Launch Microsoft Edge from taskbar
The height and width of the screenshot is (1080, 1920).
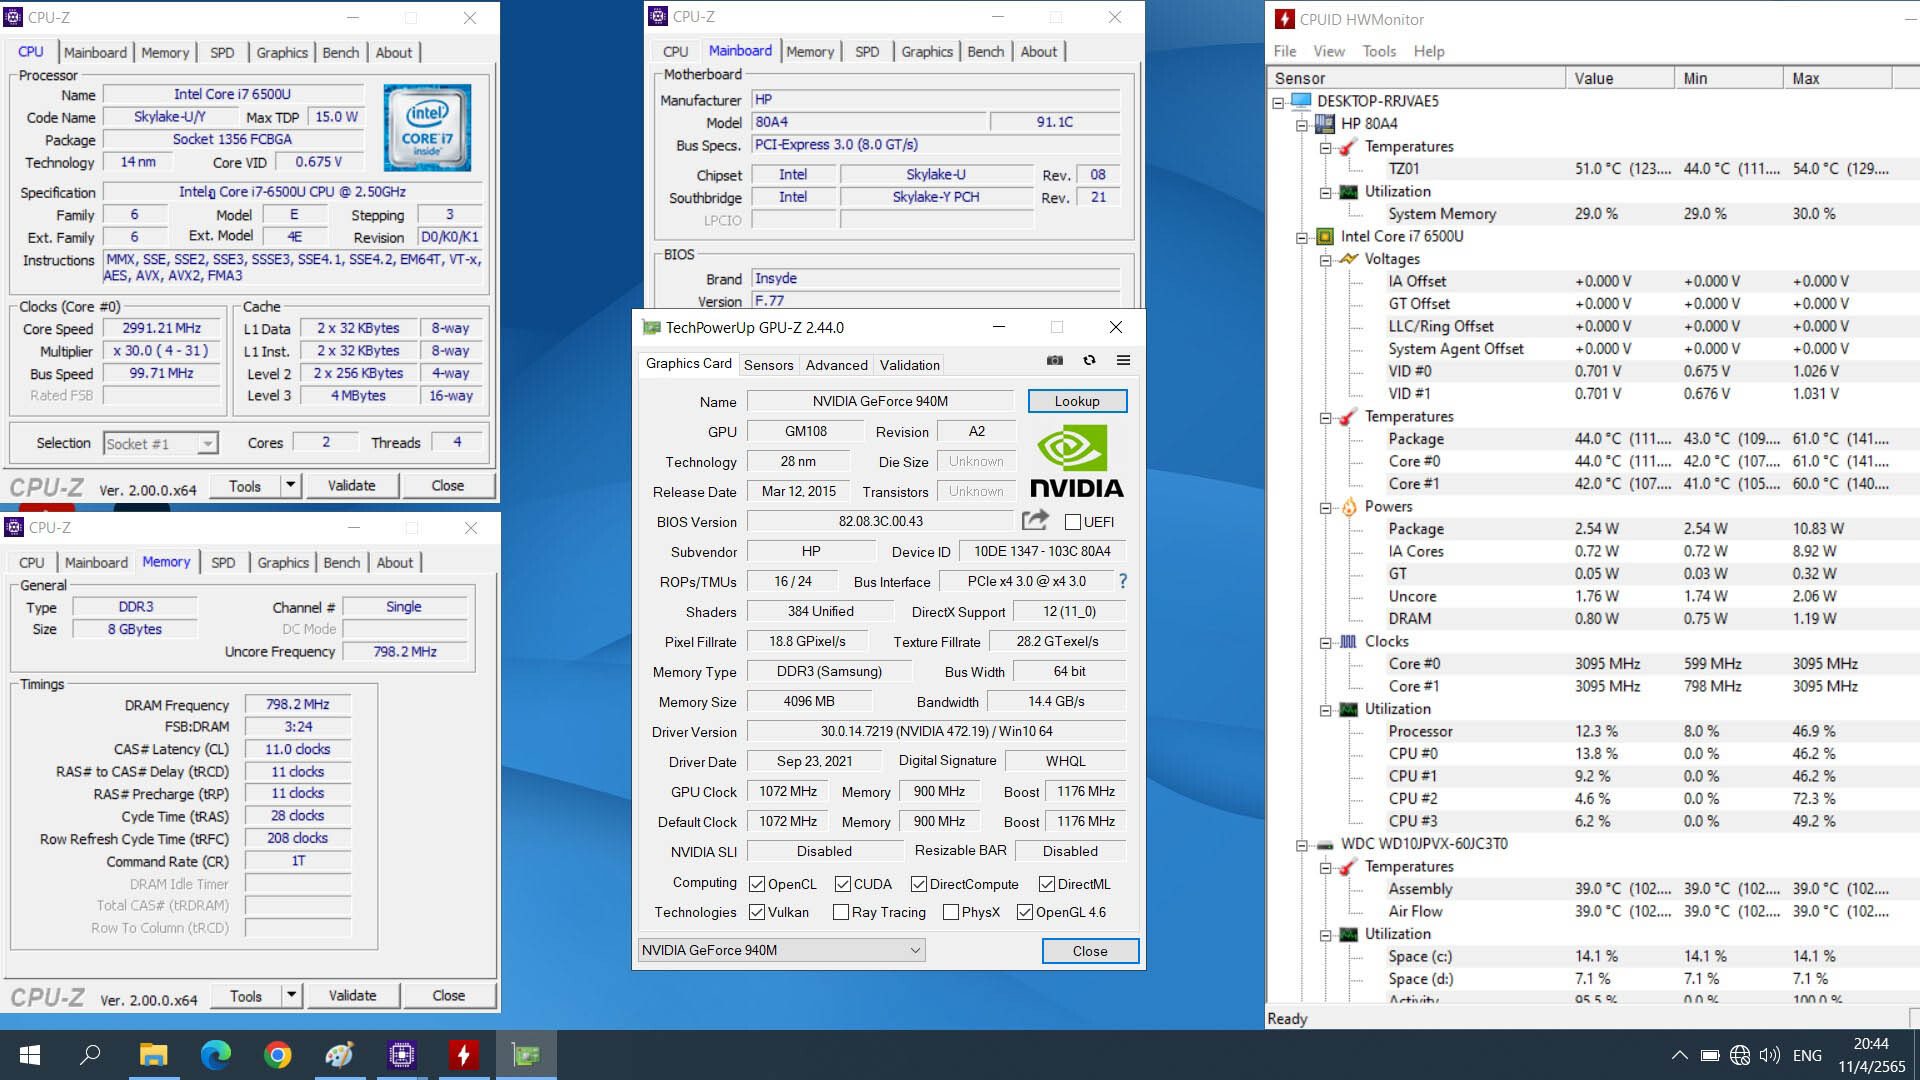(215, 1055)
